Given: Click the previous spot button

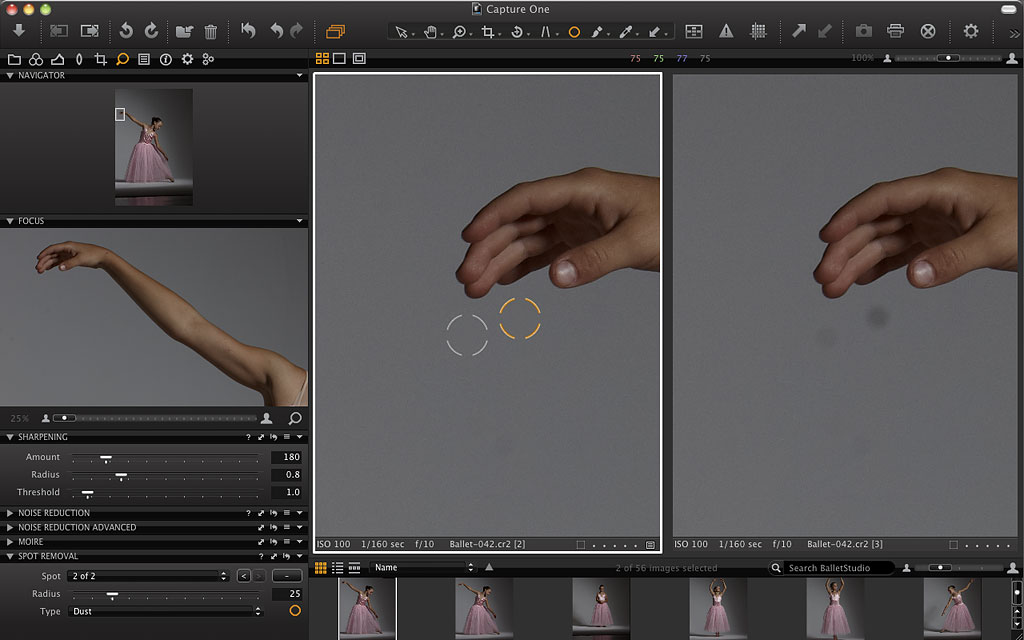Looking at the screenshot, I should [x=243, y=576].
